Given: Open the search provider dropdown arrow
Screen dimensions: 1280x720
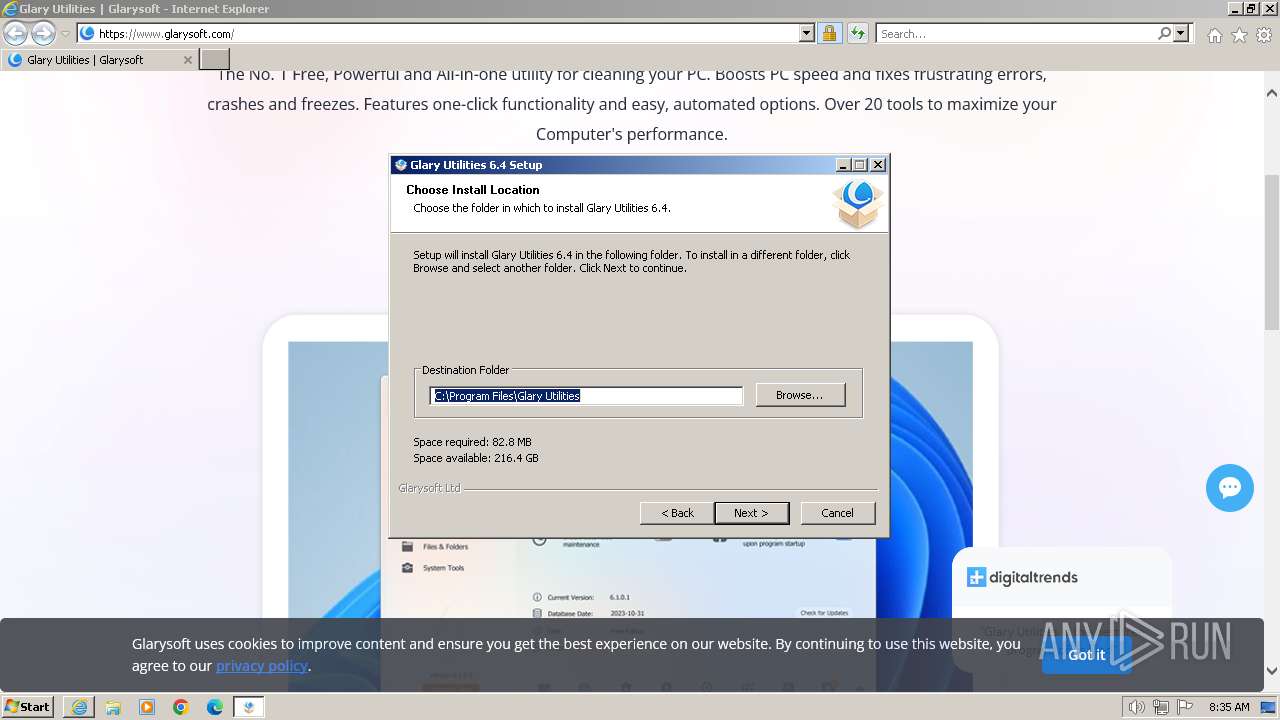Looking at the screenshot, I should tap(1181, 34).
